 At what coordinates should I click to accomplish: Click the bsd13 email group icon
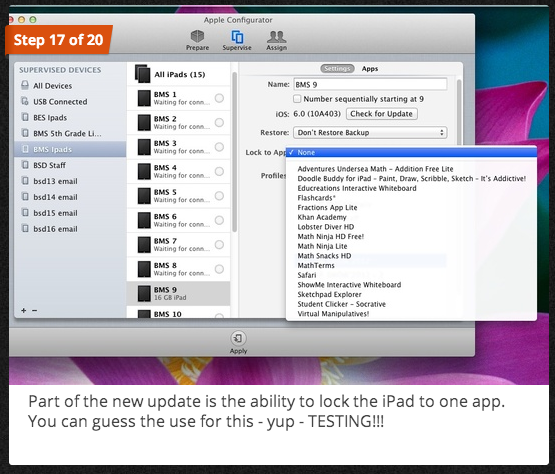(25, 181)
